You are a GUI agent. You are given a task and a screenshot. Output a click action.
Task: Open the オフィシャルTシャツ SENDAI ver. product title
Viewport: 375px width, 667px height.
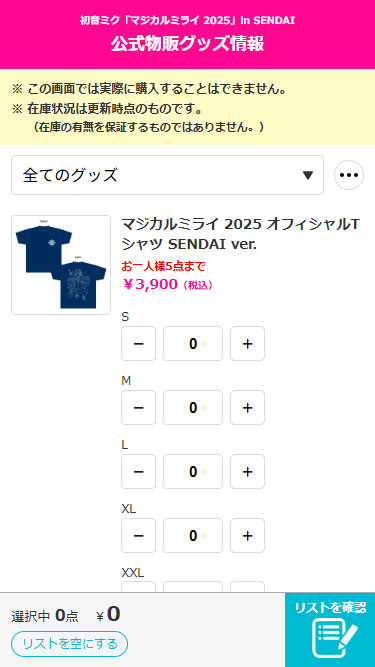point(241,234)
